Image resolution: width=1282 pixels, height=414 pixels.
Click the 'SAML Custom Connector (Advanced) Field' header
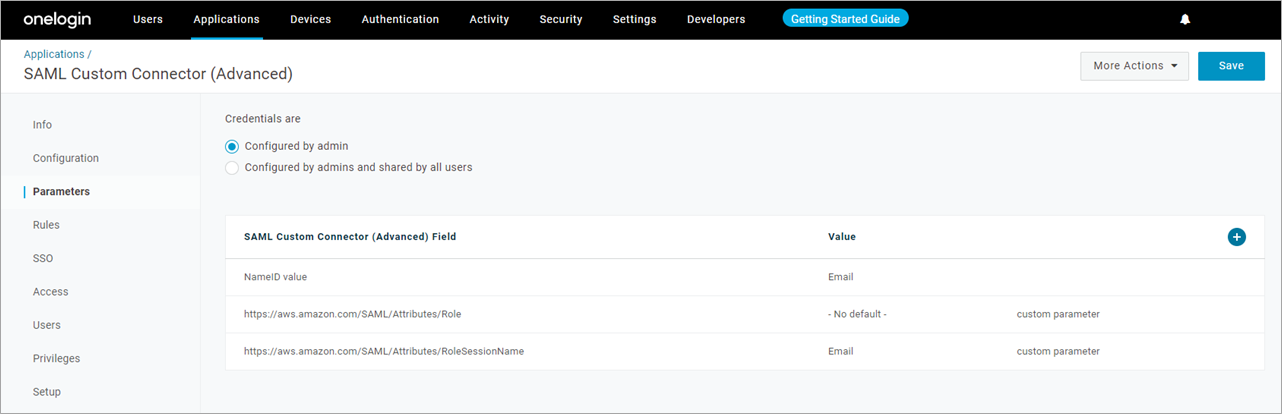tap(350, 237)
